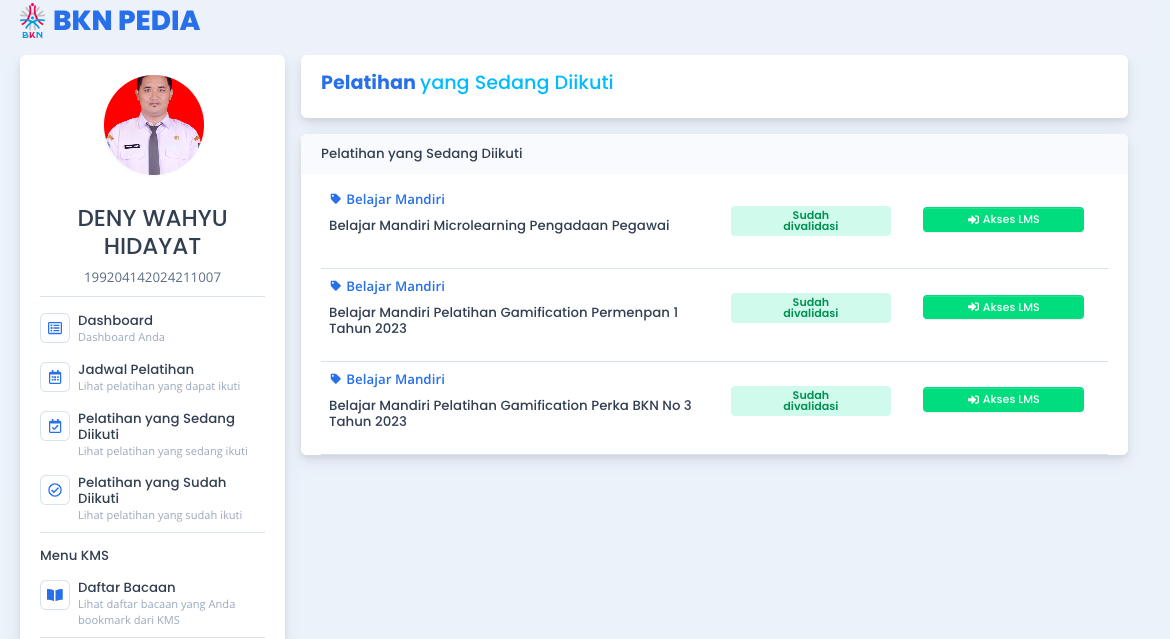The height and width of the screenshot is (639, 1170).
Task: Click tag icon above Gamification Perka BKN training
Action: [336, 379]
